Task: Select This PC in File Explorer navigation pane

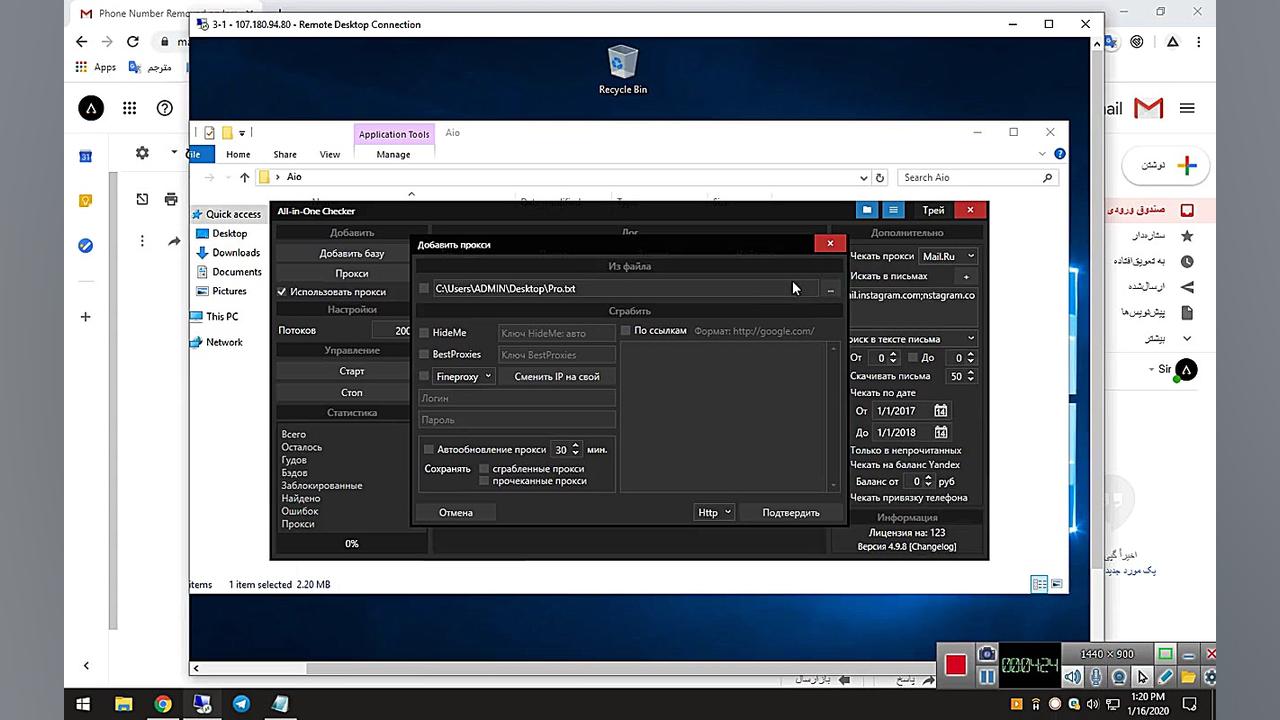Action: 222,316
